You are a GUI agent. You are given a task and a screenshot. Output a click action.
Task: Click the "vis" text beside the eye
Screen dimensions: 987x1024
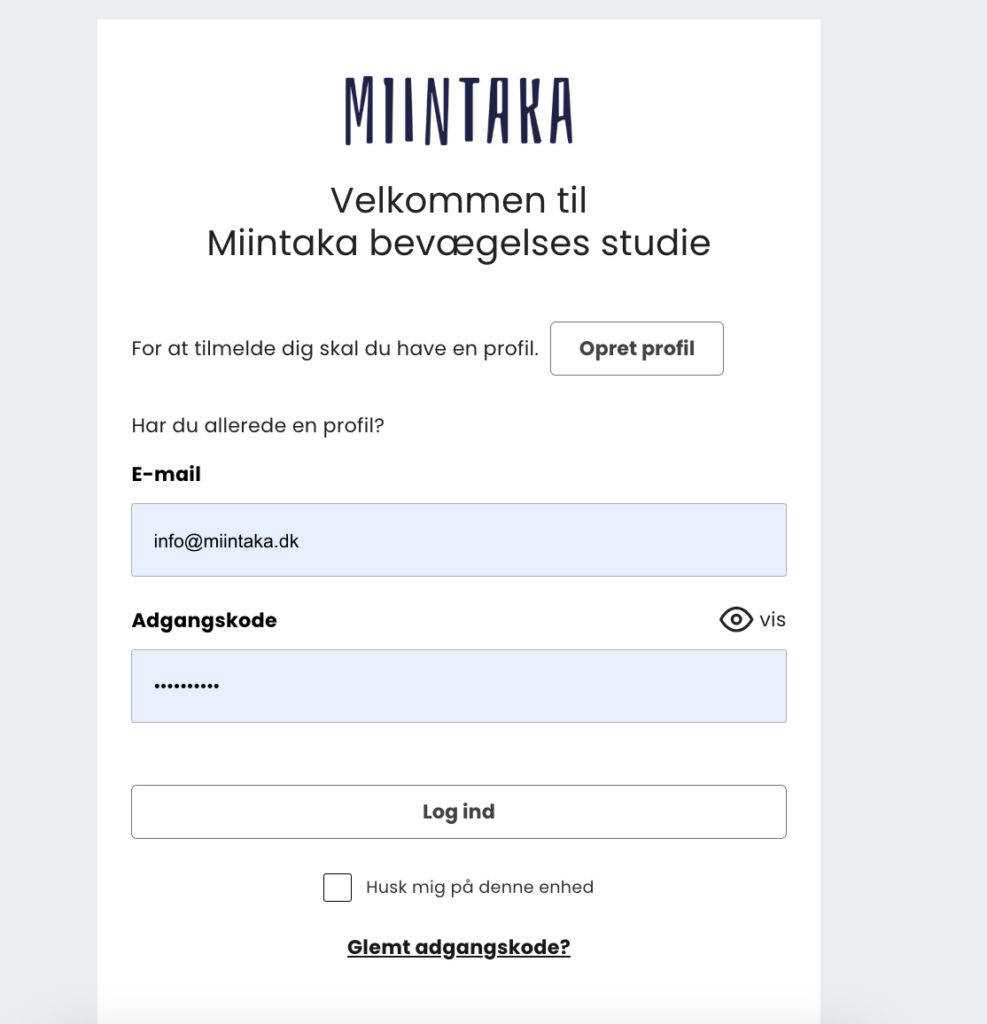pos(772,620)
